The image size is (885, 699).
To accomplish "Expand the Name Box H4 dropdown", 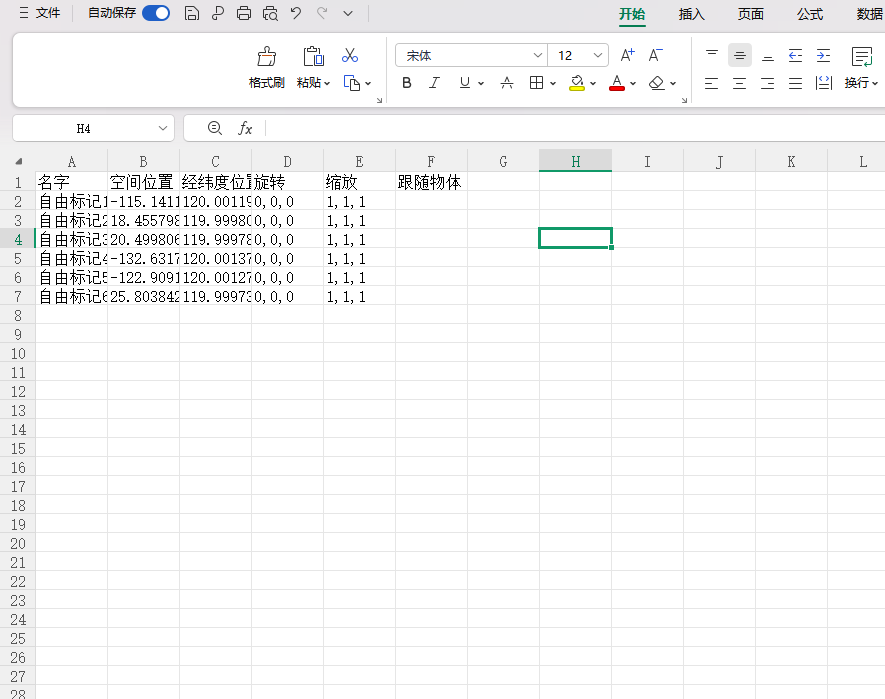I will click(x=163, y=129).
